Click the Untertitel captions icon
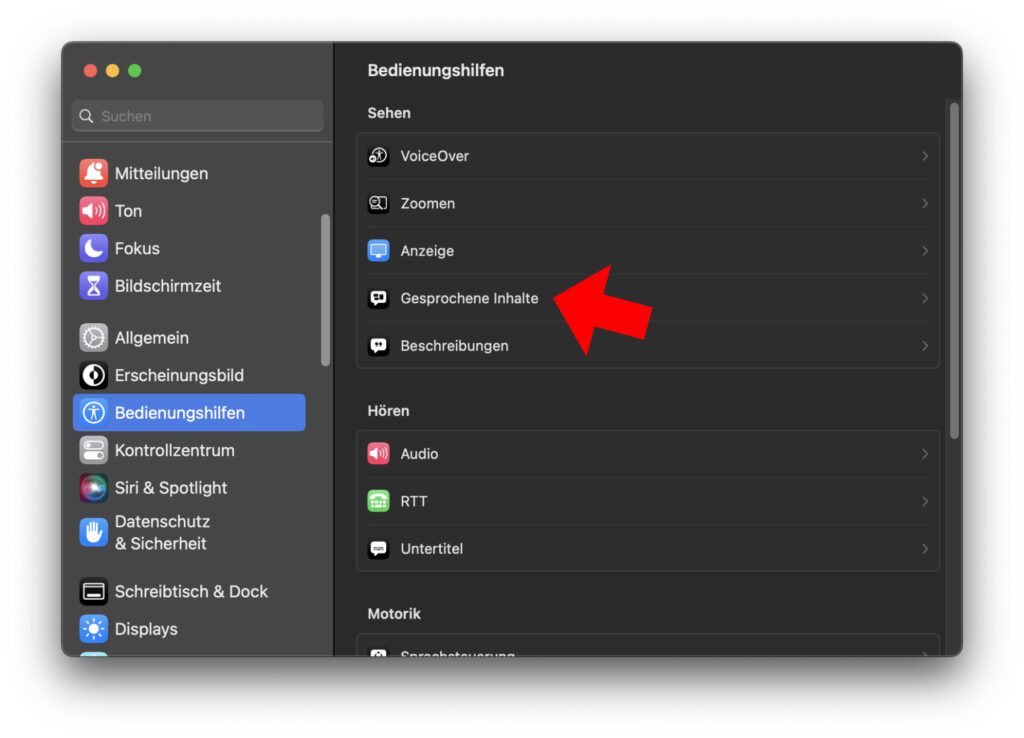 point(379,548)
